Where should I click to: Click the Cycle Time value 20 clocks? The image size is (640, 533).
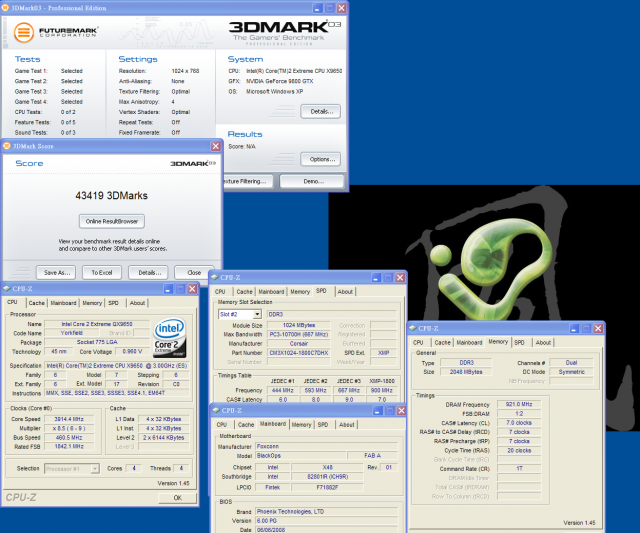(x=519, y=451)
